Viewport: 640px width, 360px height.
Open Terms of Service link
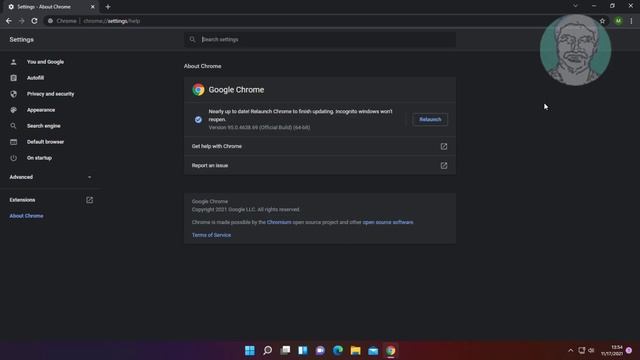pos(211,235)
